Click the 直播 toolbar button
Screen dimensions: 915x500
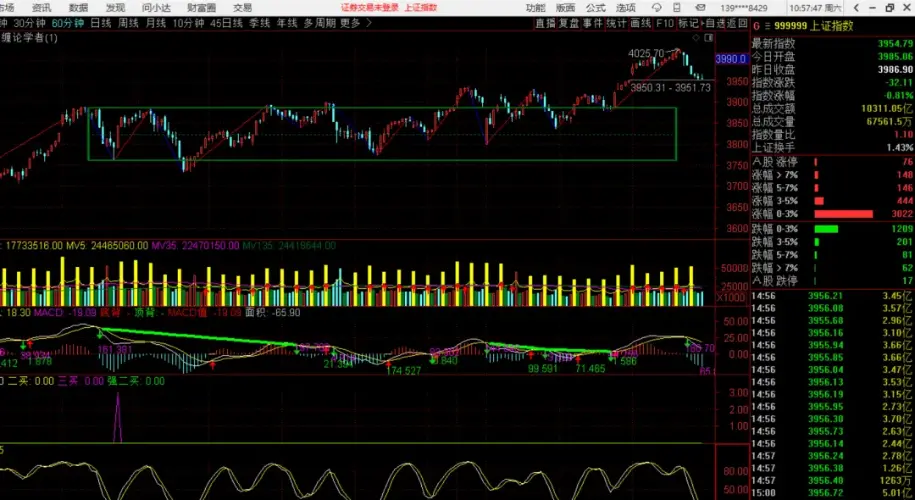(x=546, y=23)
